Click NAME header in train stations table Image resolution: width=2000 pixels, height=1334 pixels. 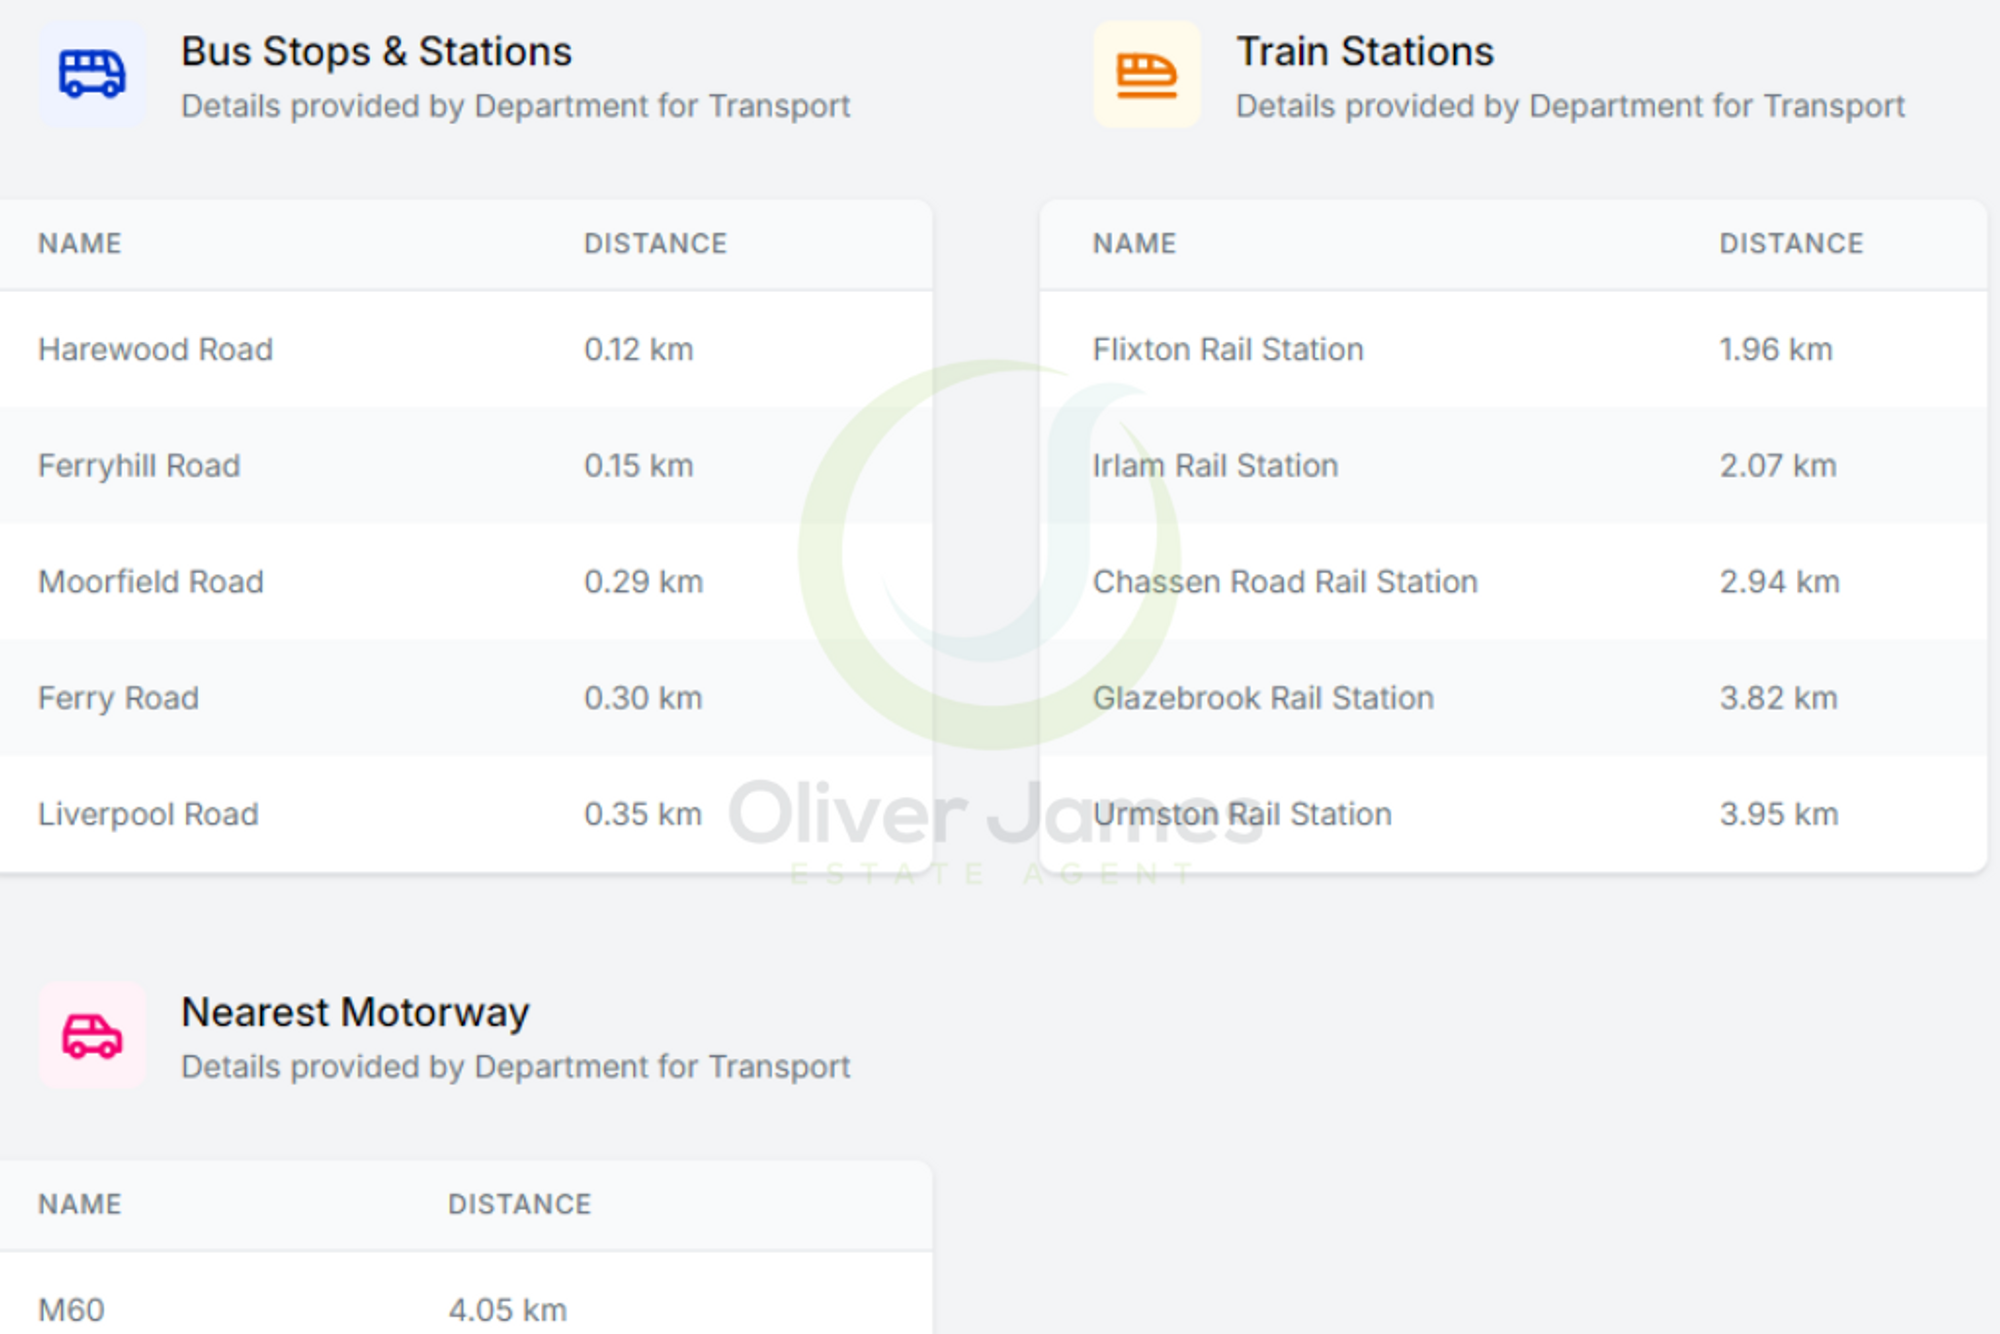(1135, 244)
